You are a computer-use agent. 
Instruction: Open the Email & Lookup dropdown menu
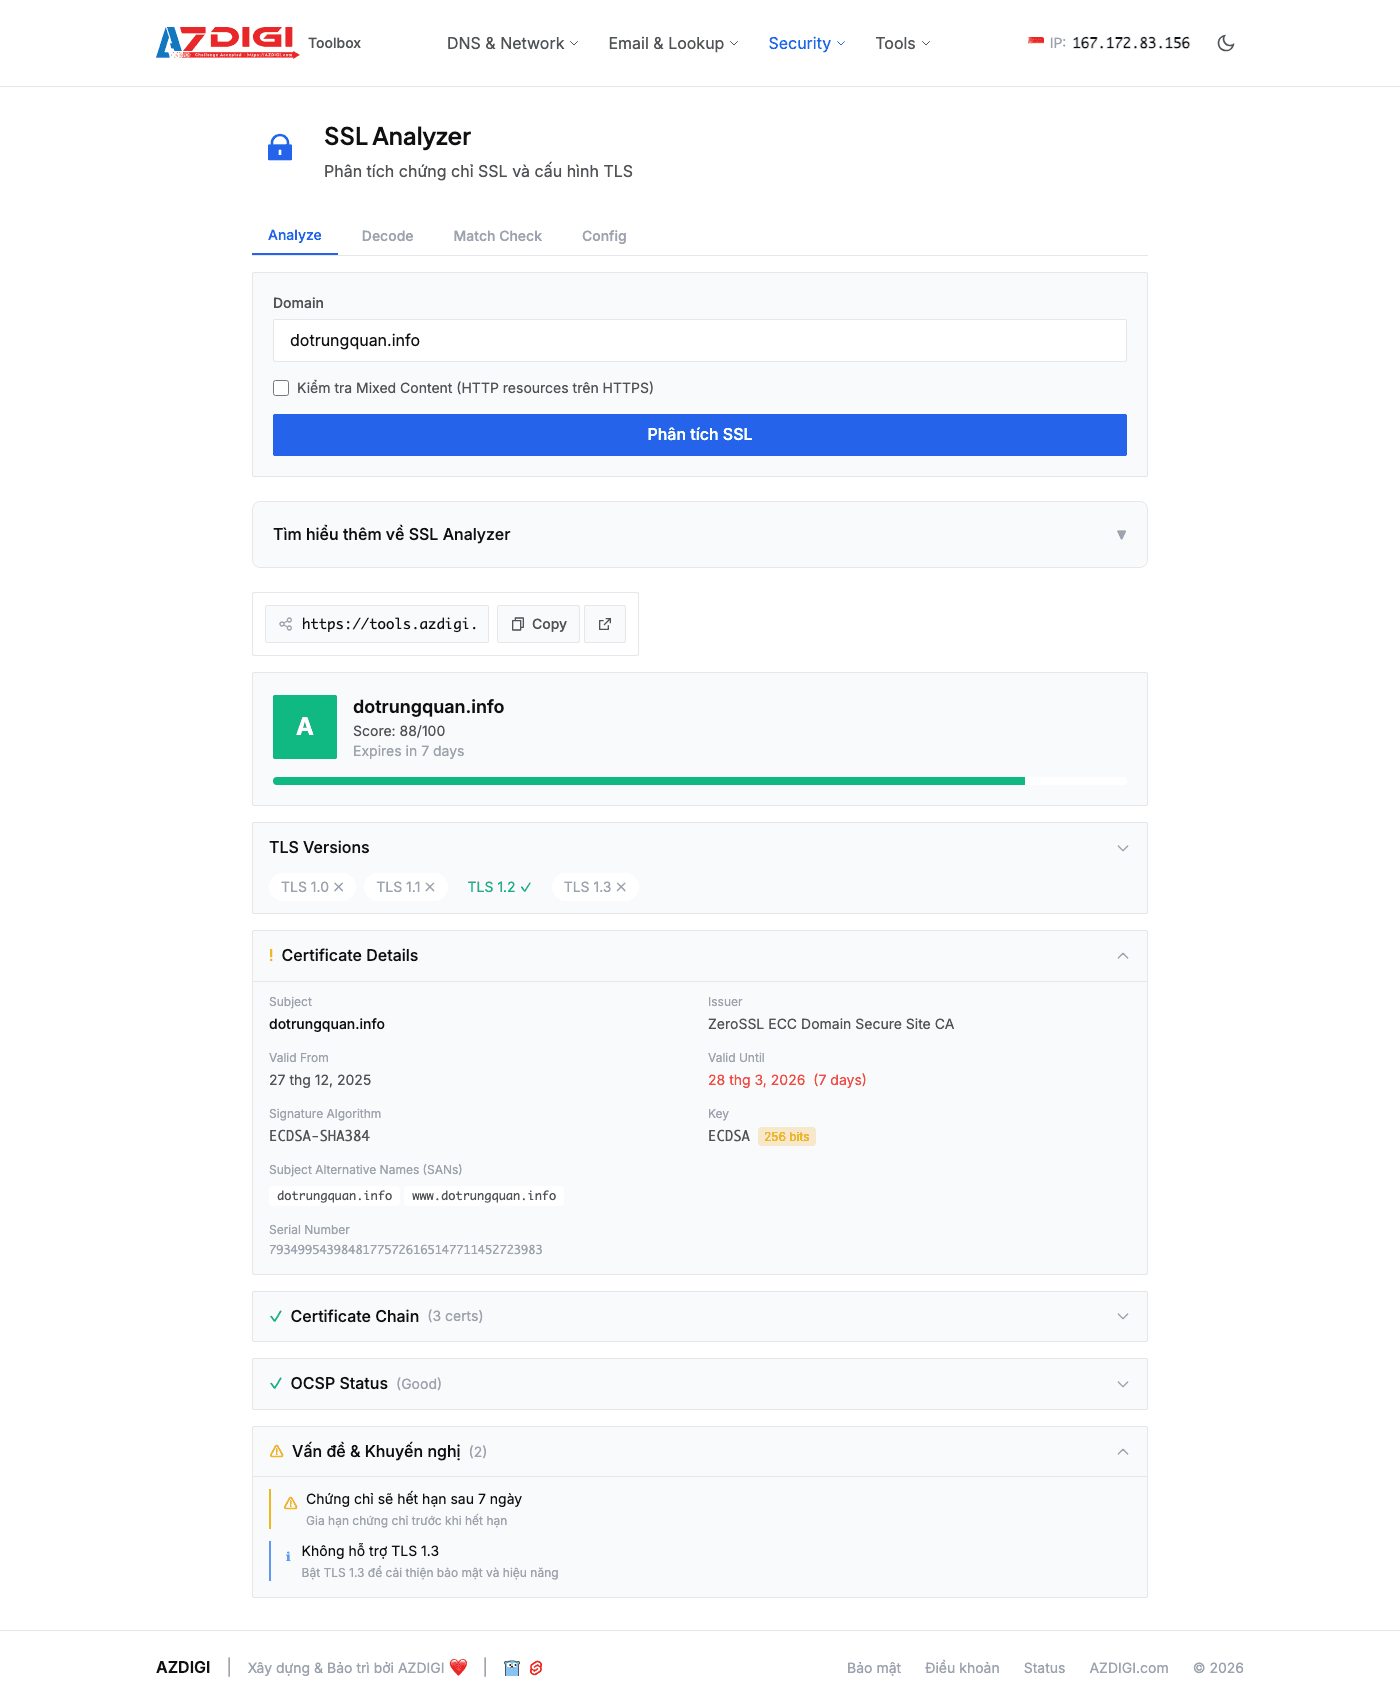point(673,43)
